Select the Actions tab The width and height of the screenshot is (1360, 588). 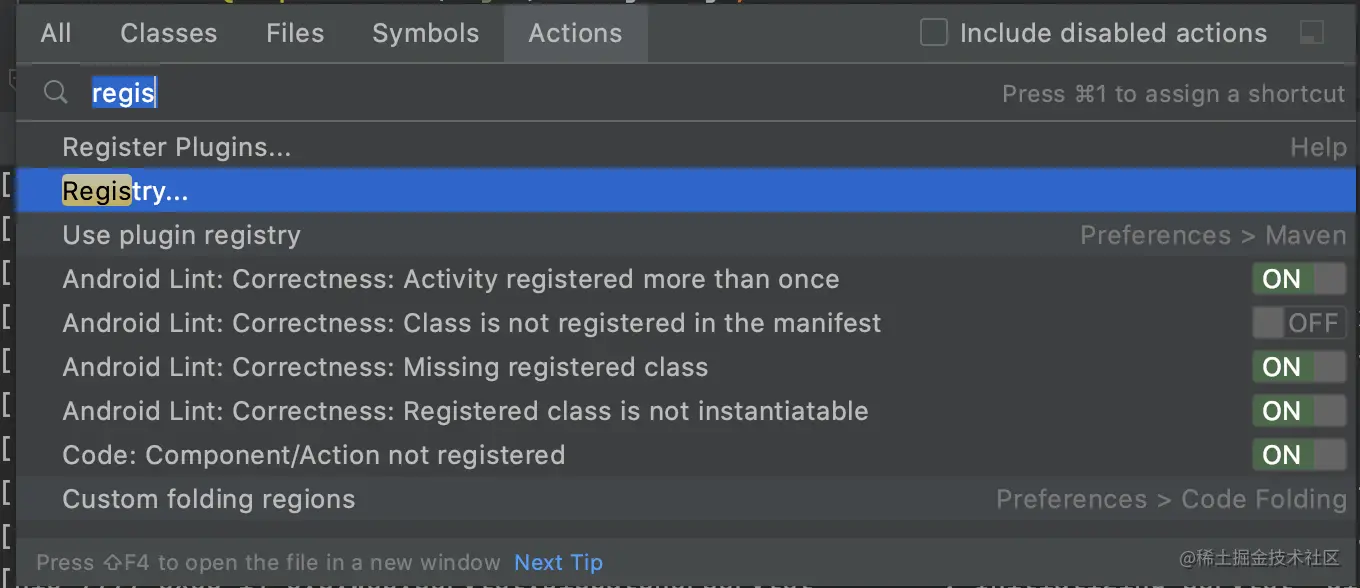click(x=575, y=33)
